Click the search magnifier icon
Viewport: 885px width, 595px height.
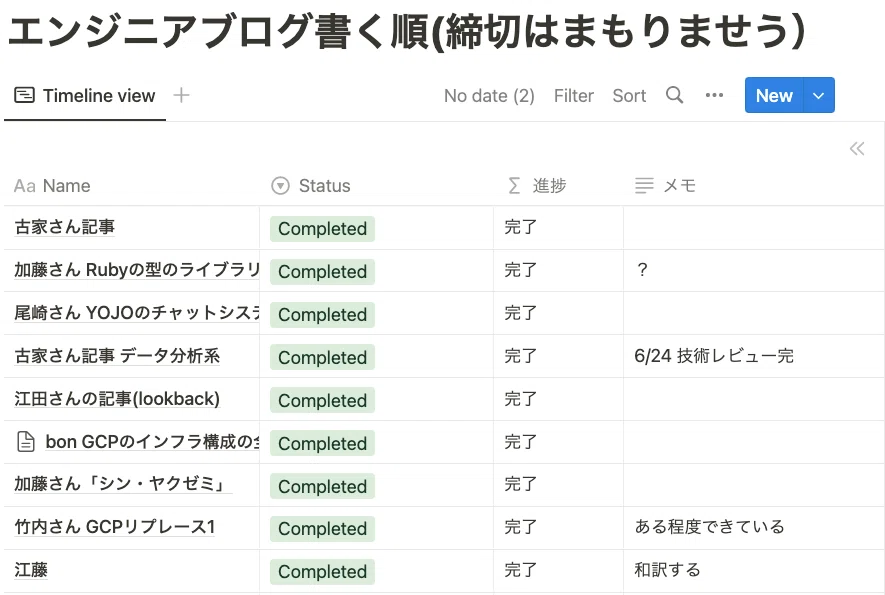point(674,95)
